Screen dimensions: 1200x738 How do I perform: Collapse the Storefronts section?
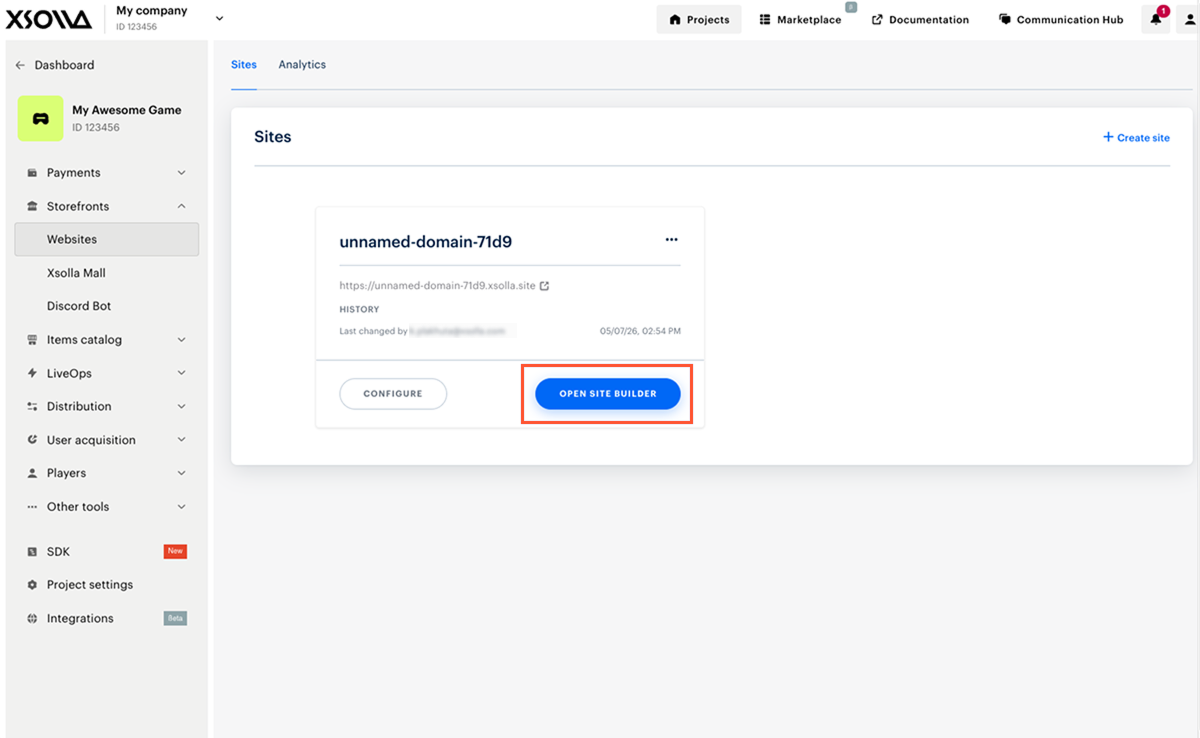pyautogui.click(x=106, y=206)
